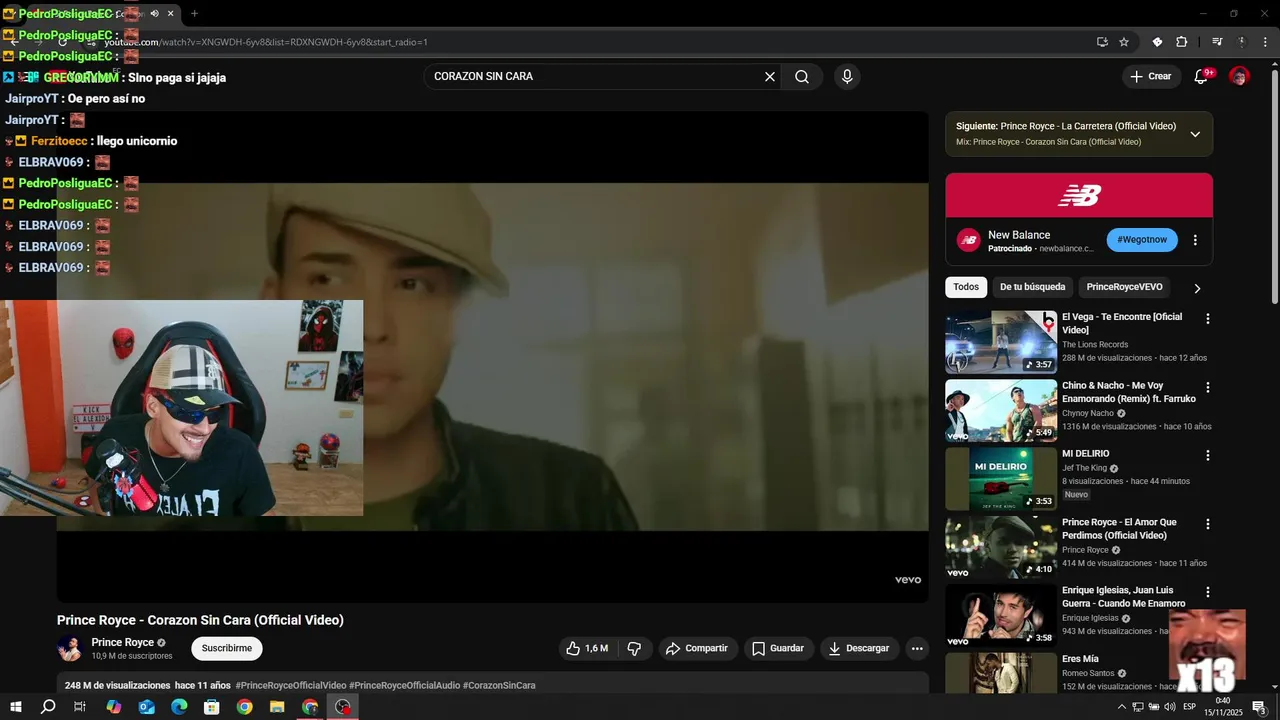Click the #PrinceRoyceOfficialAudio hashtag

[405, 686]
